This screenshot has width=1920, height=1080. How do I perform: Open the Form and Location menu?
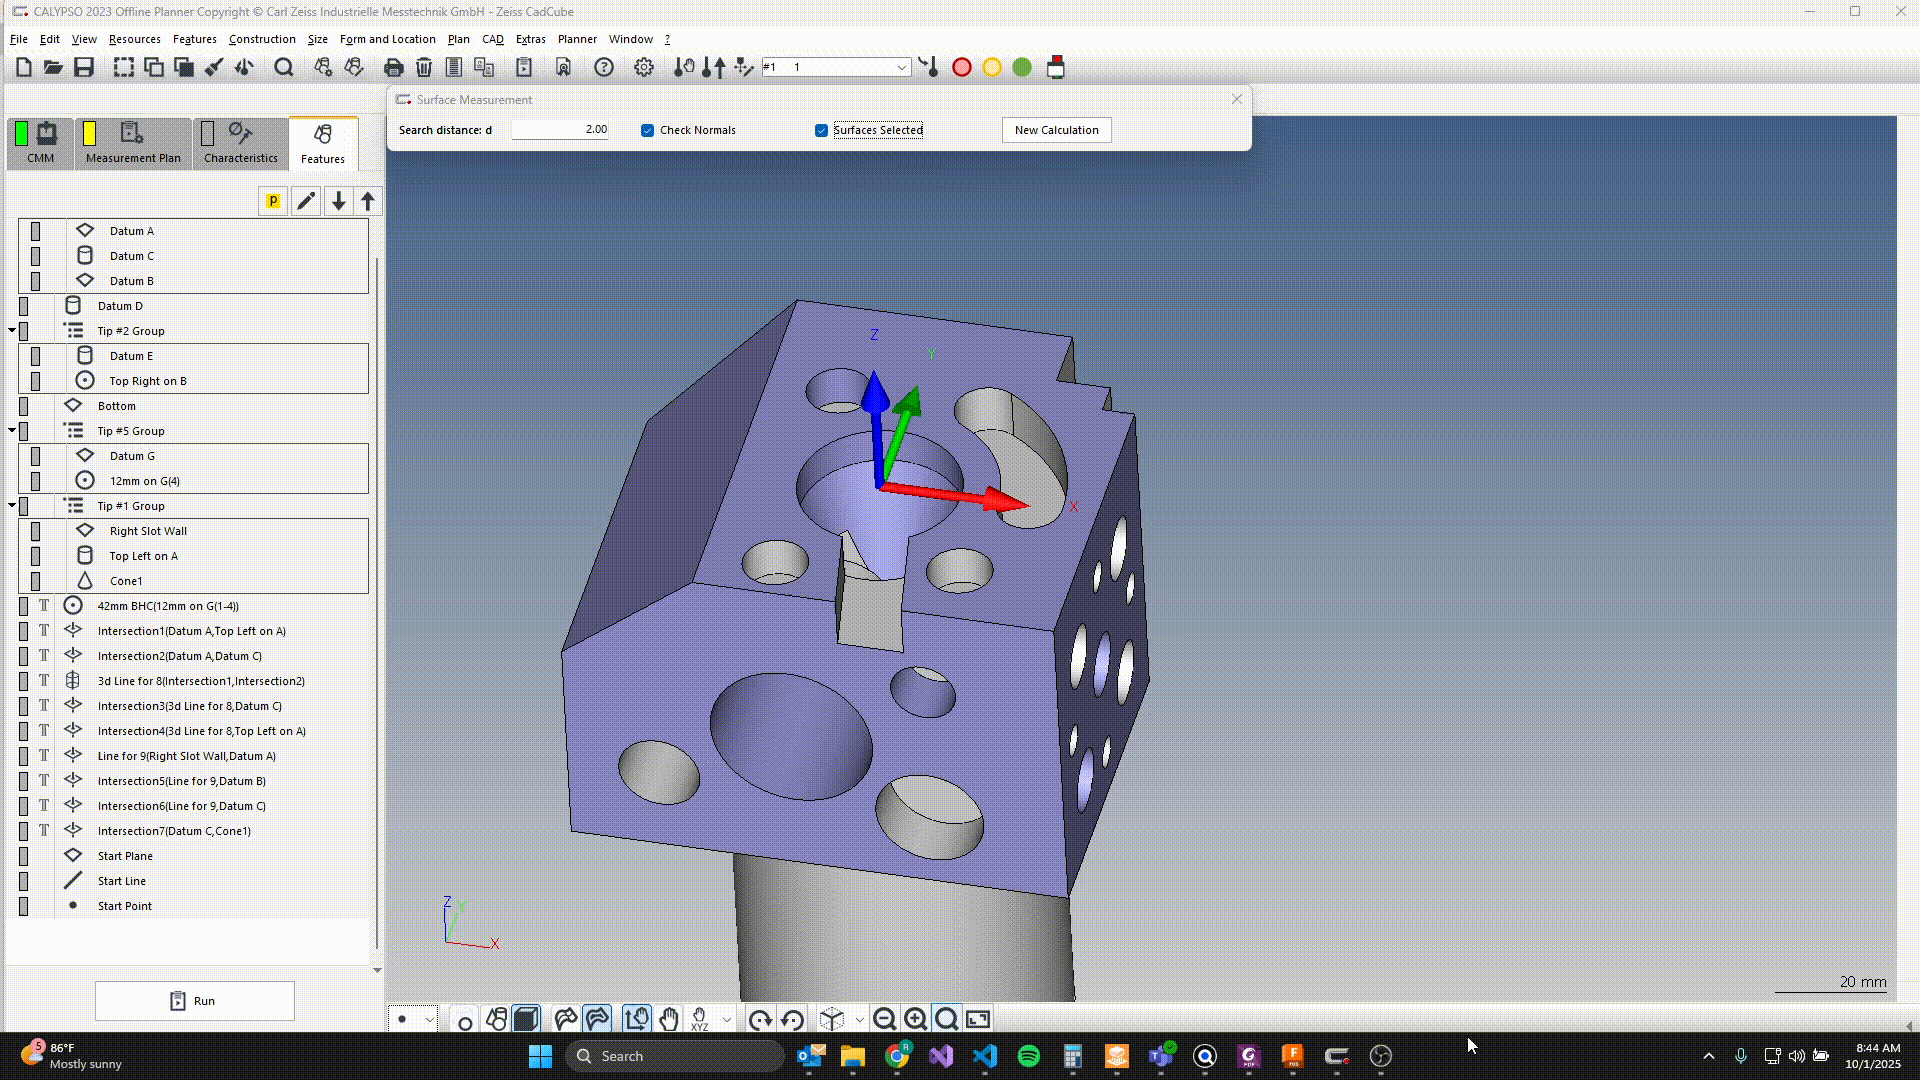(x=387, y=39)
